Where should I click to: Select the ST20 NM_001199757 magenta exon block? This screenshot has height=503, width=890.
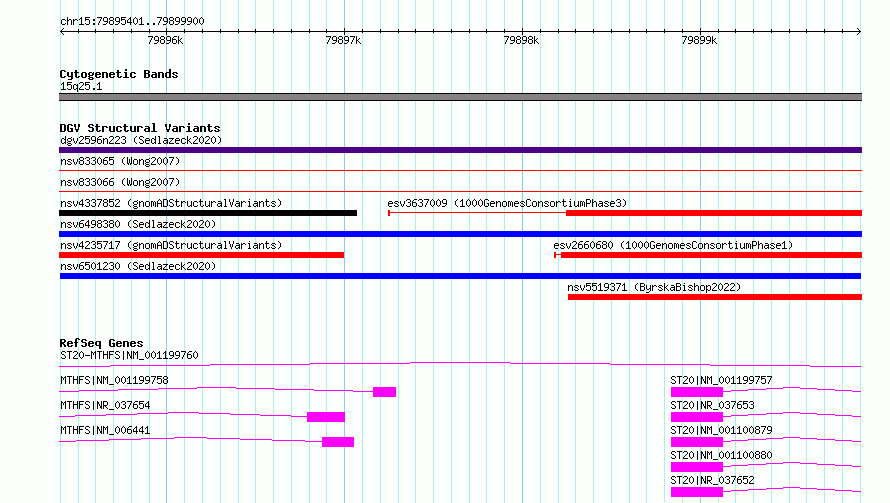[x=697, y=392]
